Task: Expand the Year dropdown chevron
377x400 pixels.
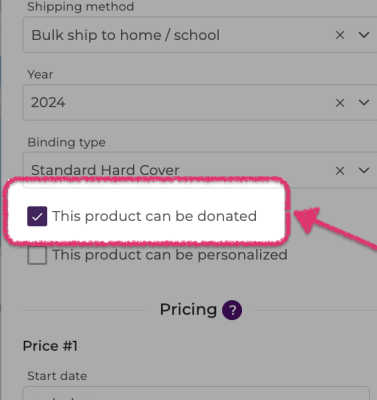Action: point(364,102)
